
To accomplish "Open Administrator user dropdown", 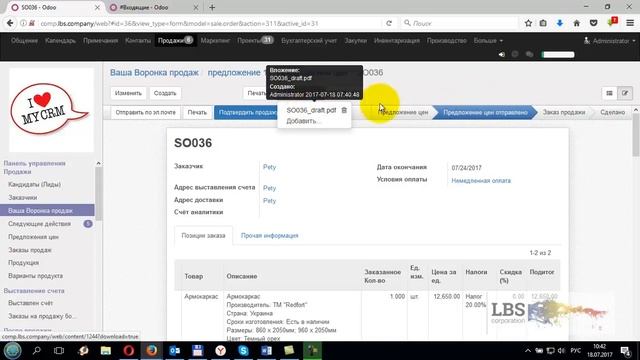I will [610, 41].
